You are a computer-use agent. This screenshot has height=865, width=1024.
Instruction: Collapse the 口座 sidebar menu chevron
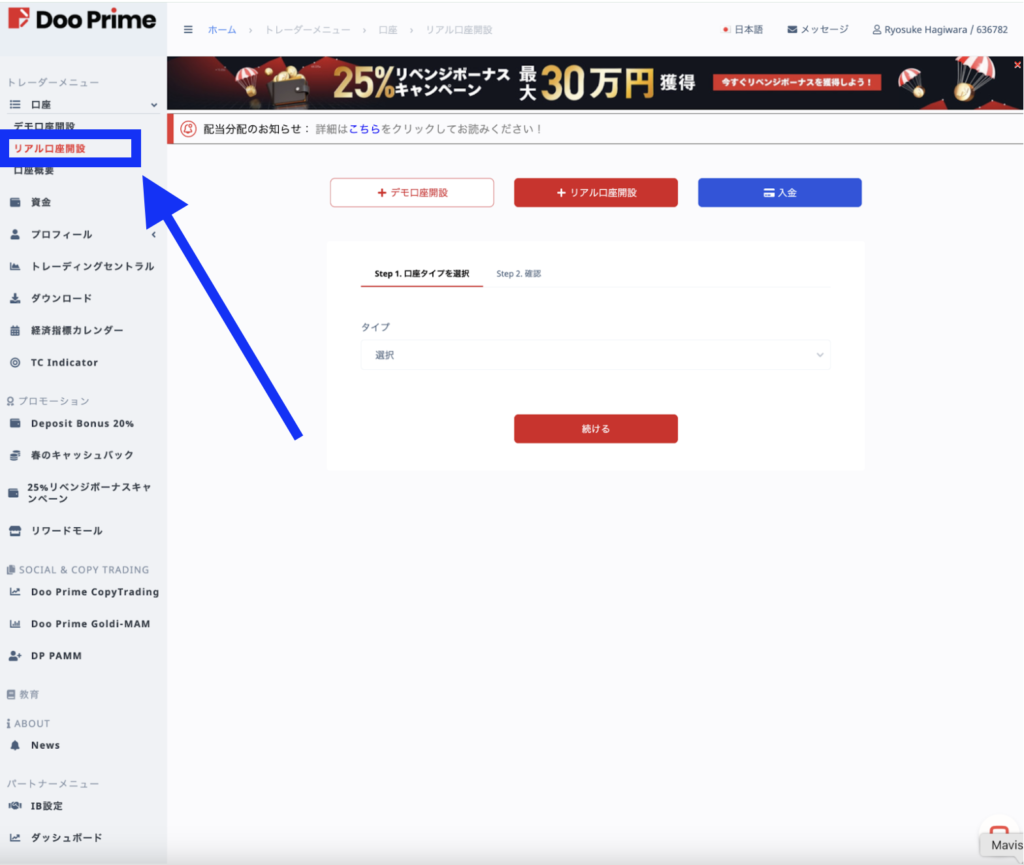[154, 104]
